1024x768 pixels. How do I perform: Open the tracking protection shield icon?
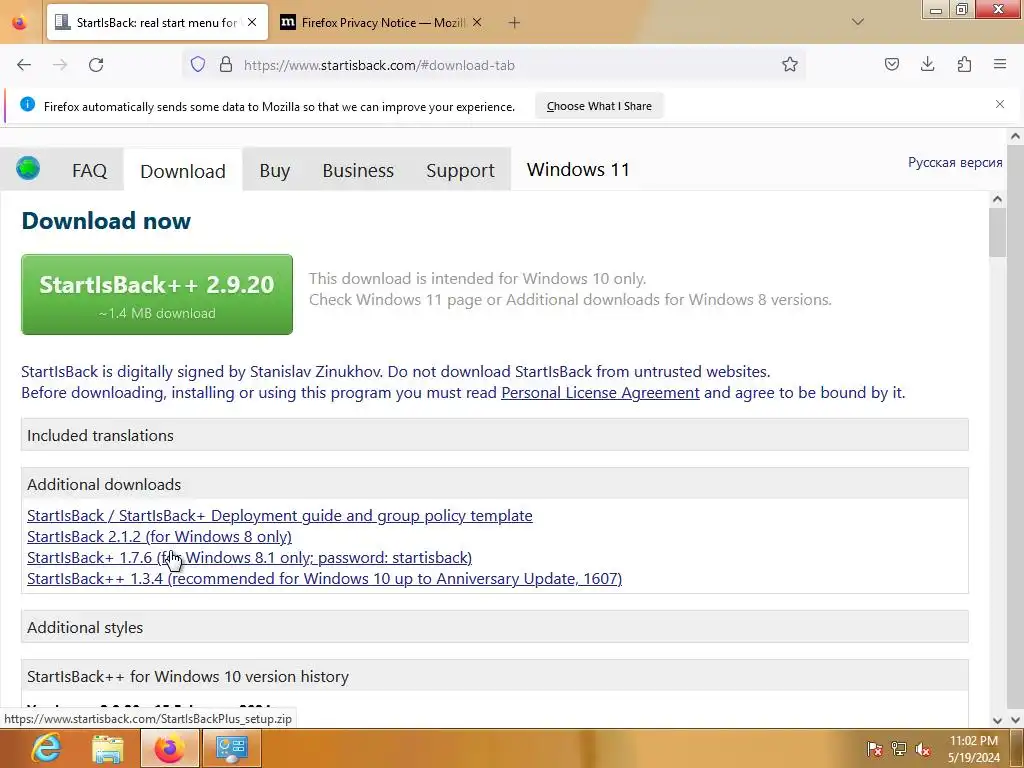198,64
